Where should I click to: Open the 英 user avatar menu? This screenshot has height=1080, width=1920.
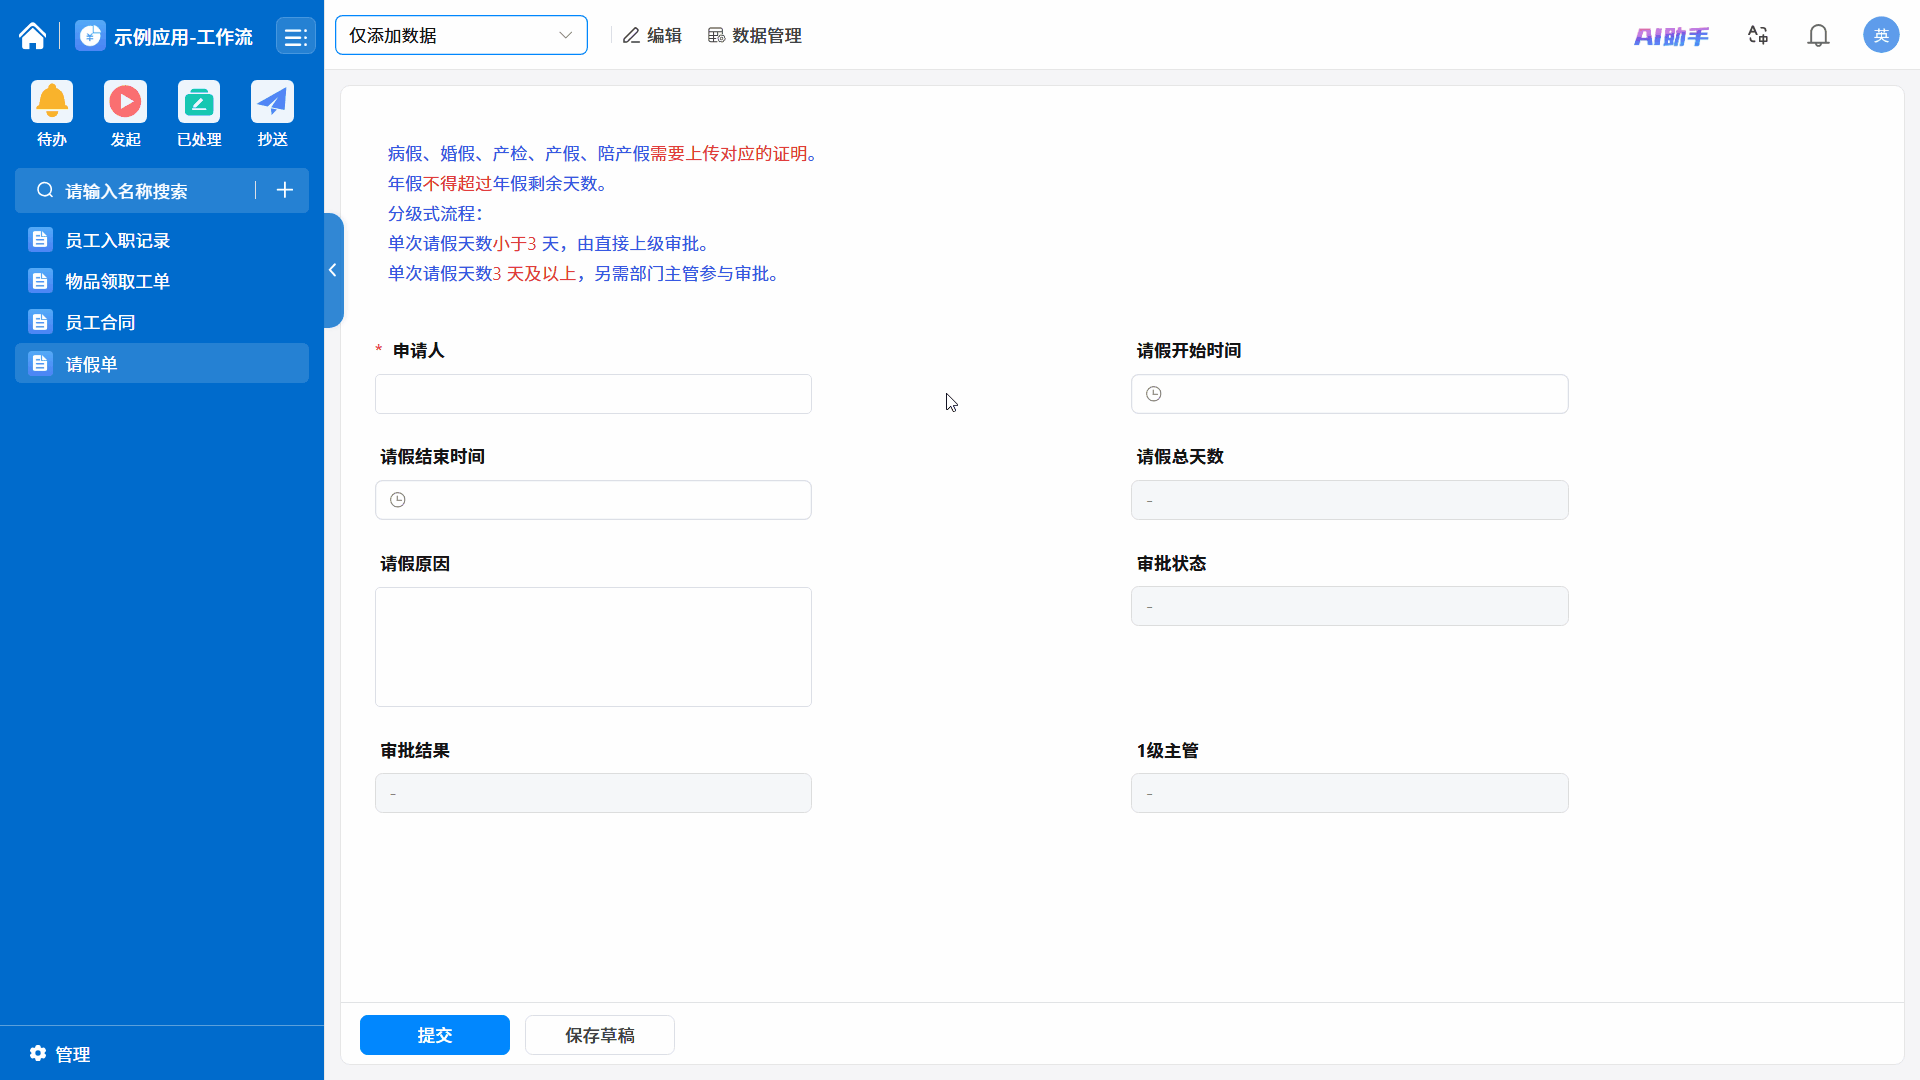point(1881,35)
